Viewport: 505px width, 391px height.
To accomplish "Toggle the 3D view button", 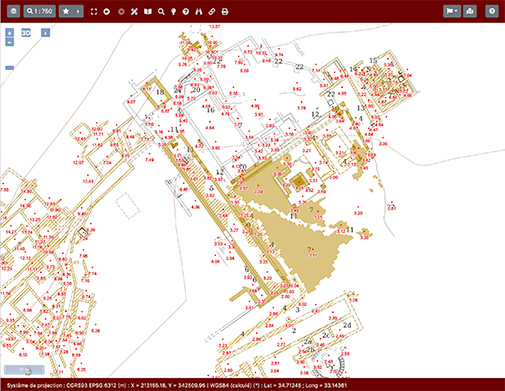I will click(x=26, y=33).
